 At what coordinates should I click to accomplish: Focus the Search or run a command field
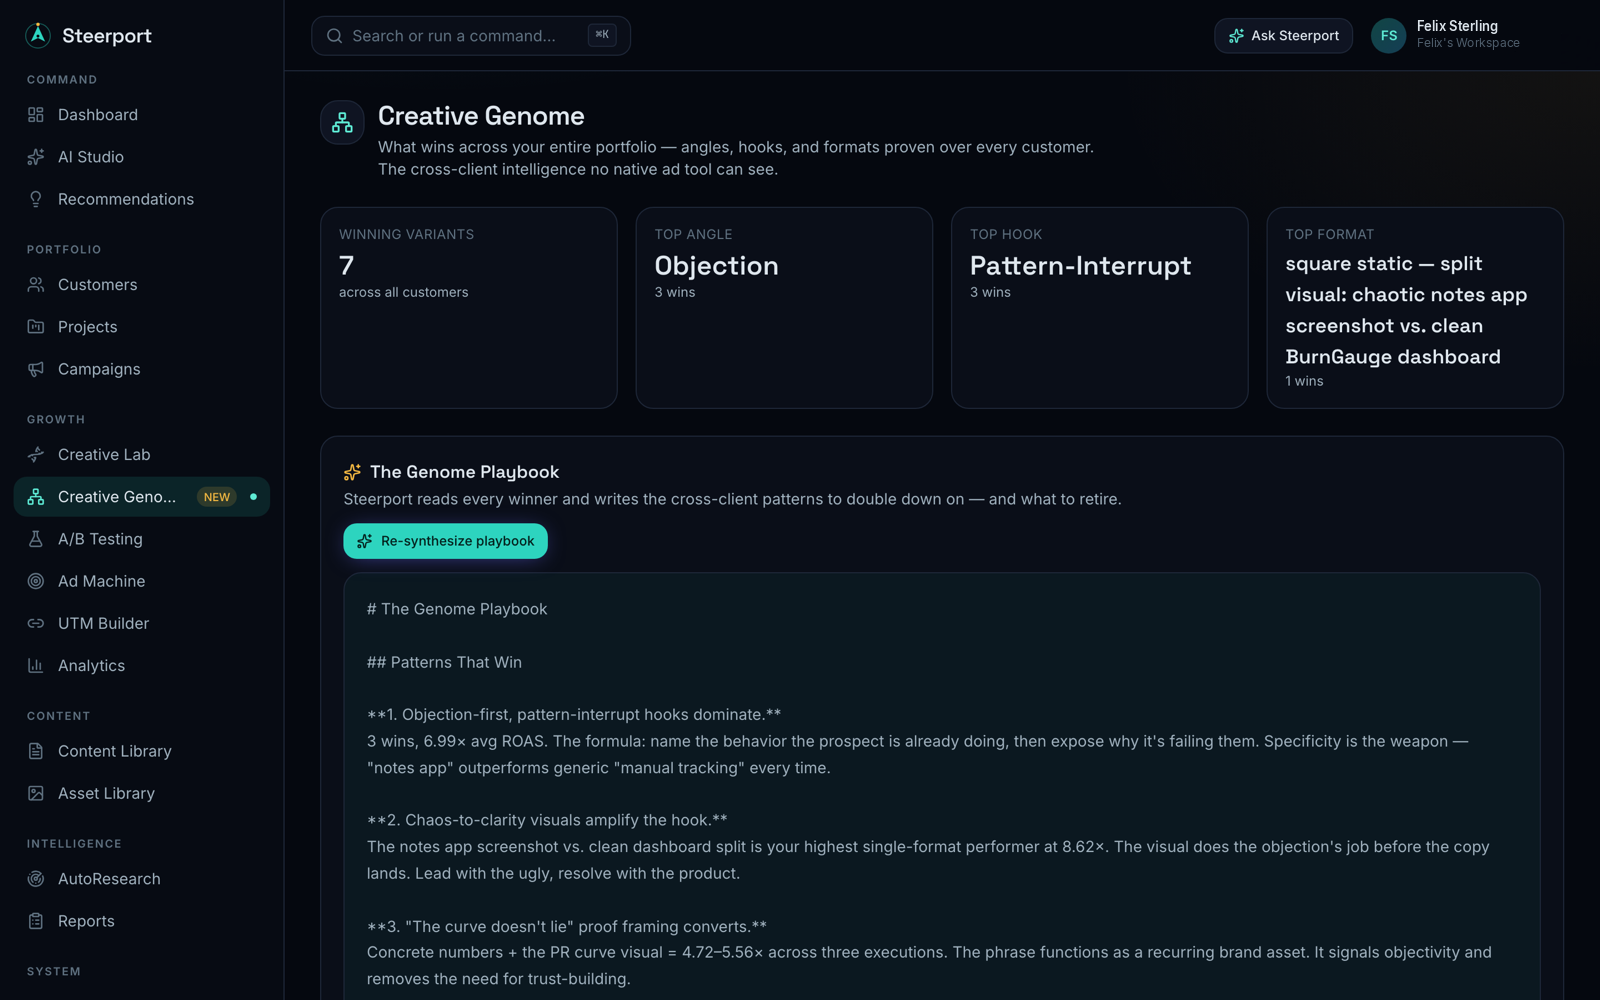tap(471, 36)
